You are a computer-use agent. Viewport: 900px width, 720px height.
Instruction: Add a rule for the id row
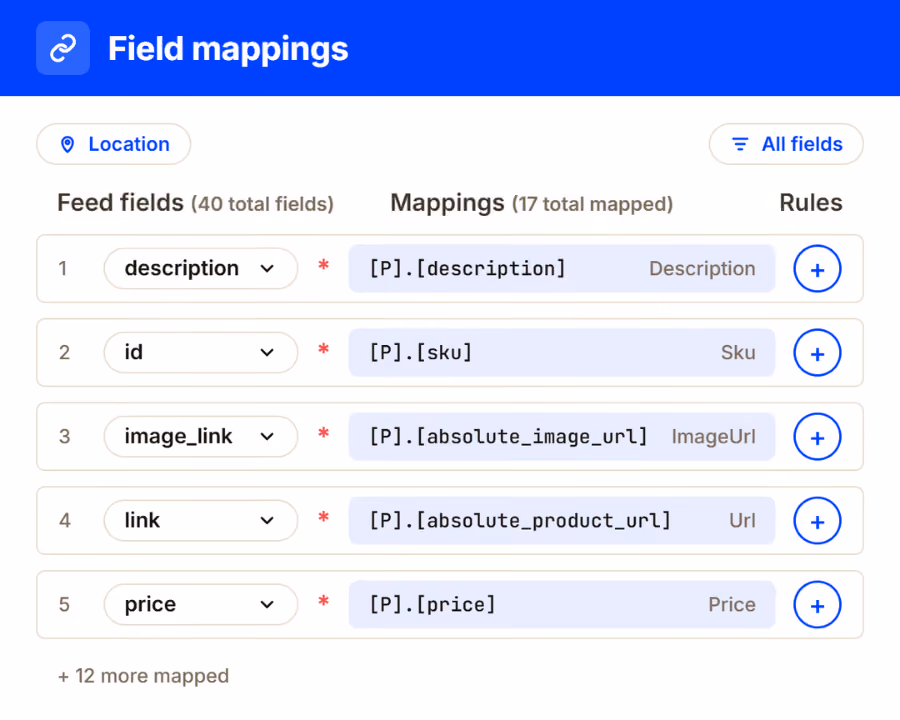817,353
